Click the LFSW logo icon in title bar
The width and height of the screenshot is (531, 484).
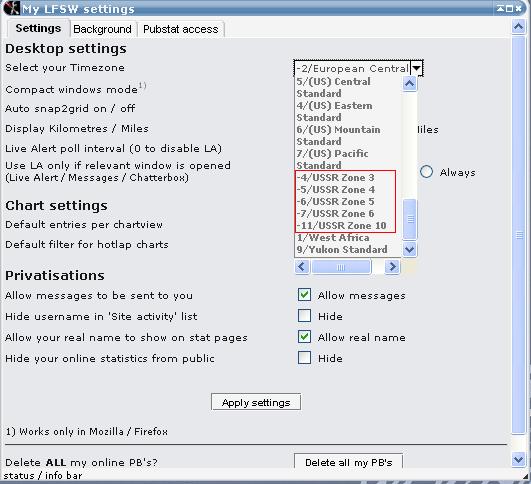pos(11,8)
